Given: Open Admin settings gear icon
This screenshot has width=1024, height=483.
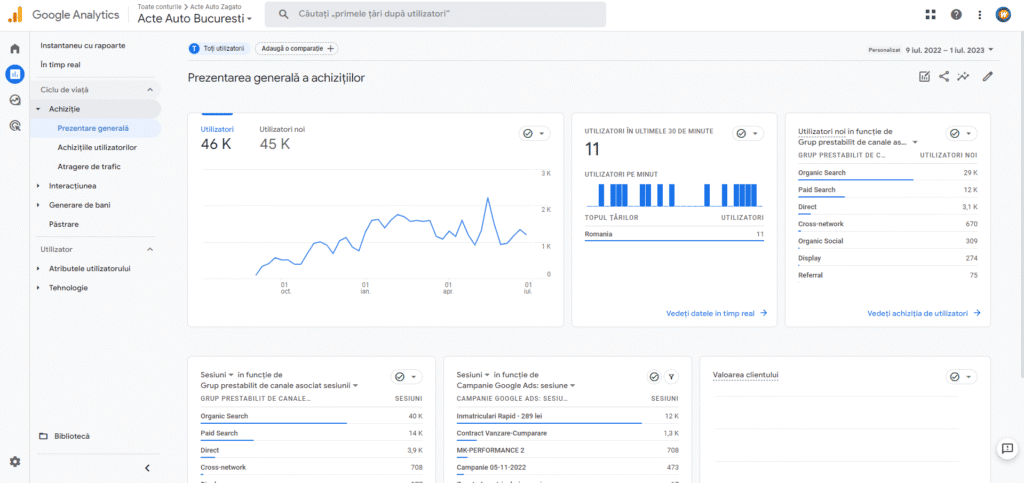Looking at the screenshot, I should coord(15,461).
